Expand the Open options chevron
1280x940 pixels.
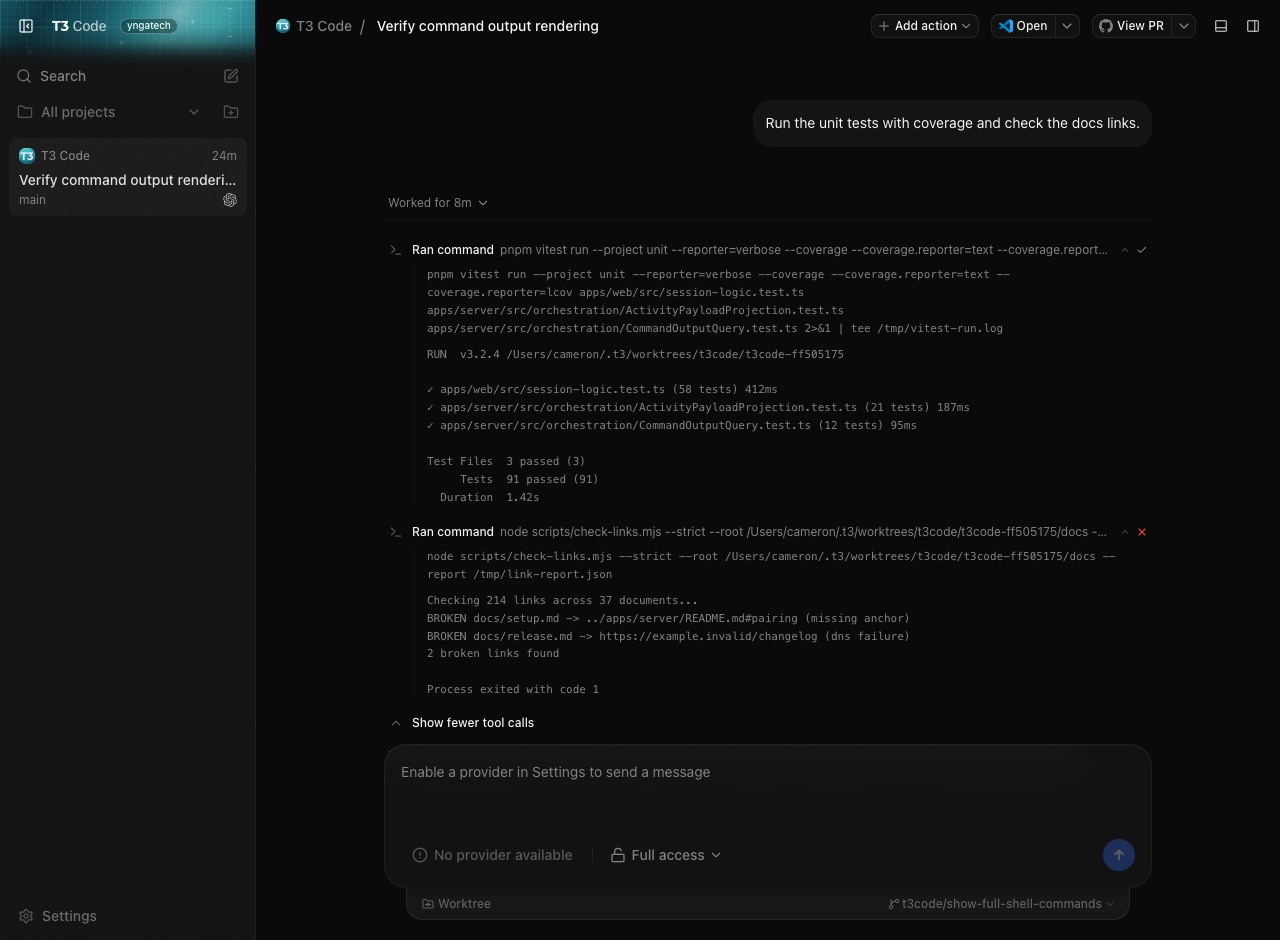(x=1067, y=26)
